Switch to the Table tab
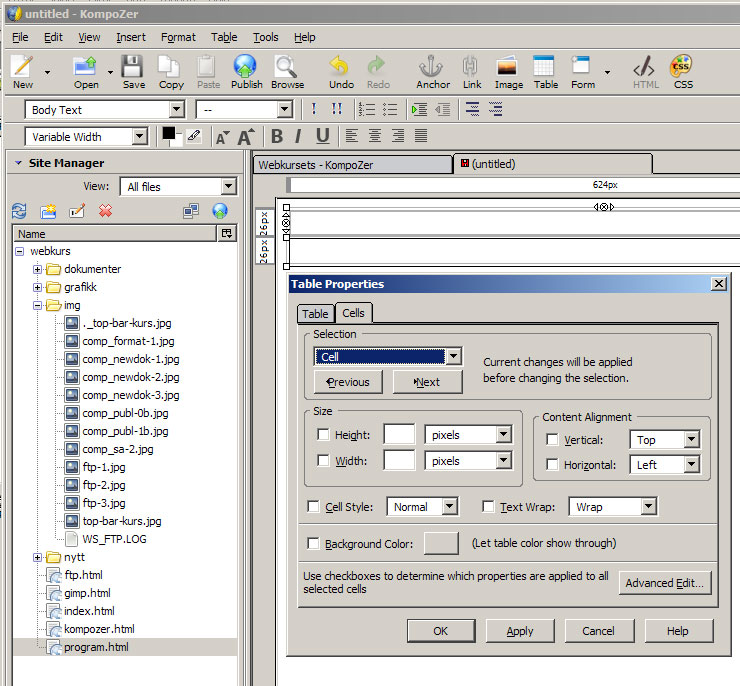740x686 pixels. 315,314
